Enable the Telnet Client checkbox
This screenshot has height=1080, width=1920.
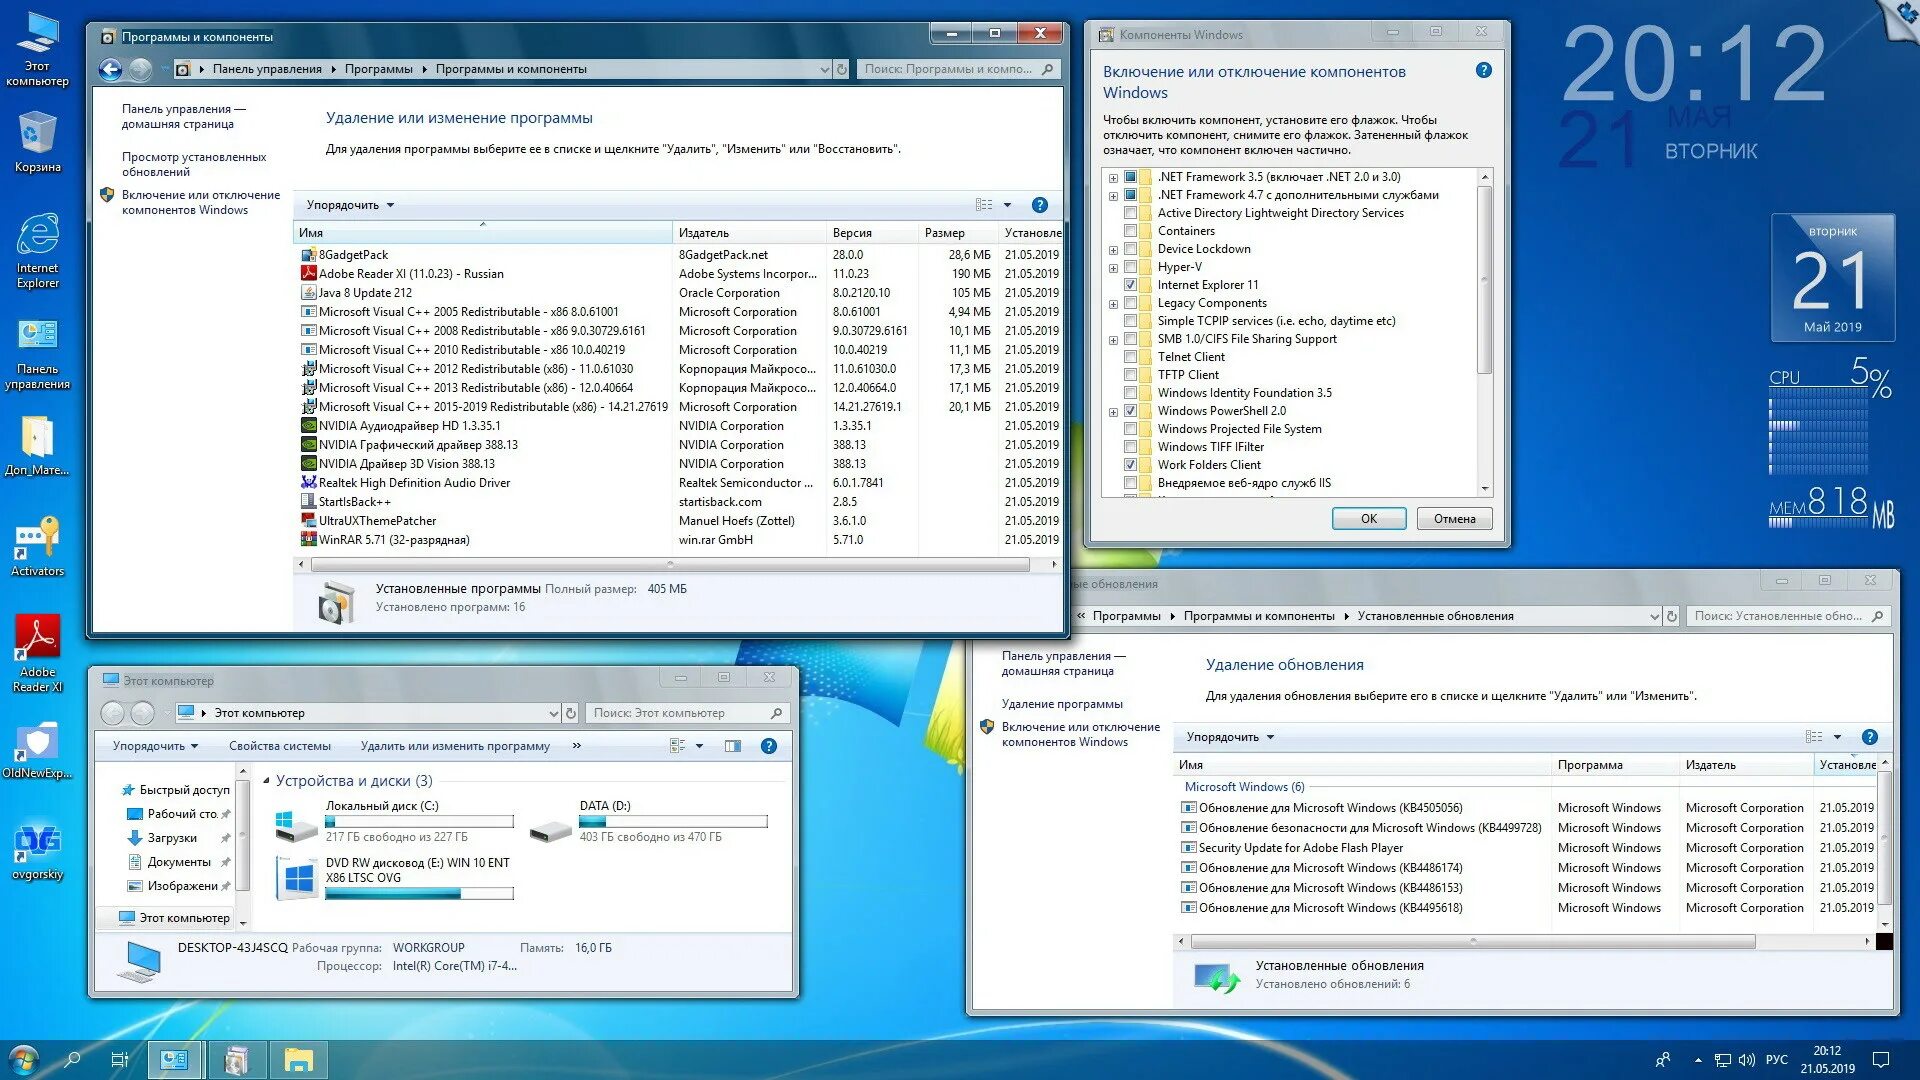[1130, 357]
